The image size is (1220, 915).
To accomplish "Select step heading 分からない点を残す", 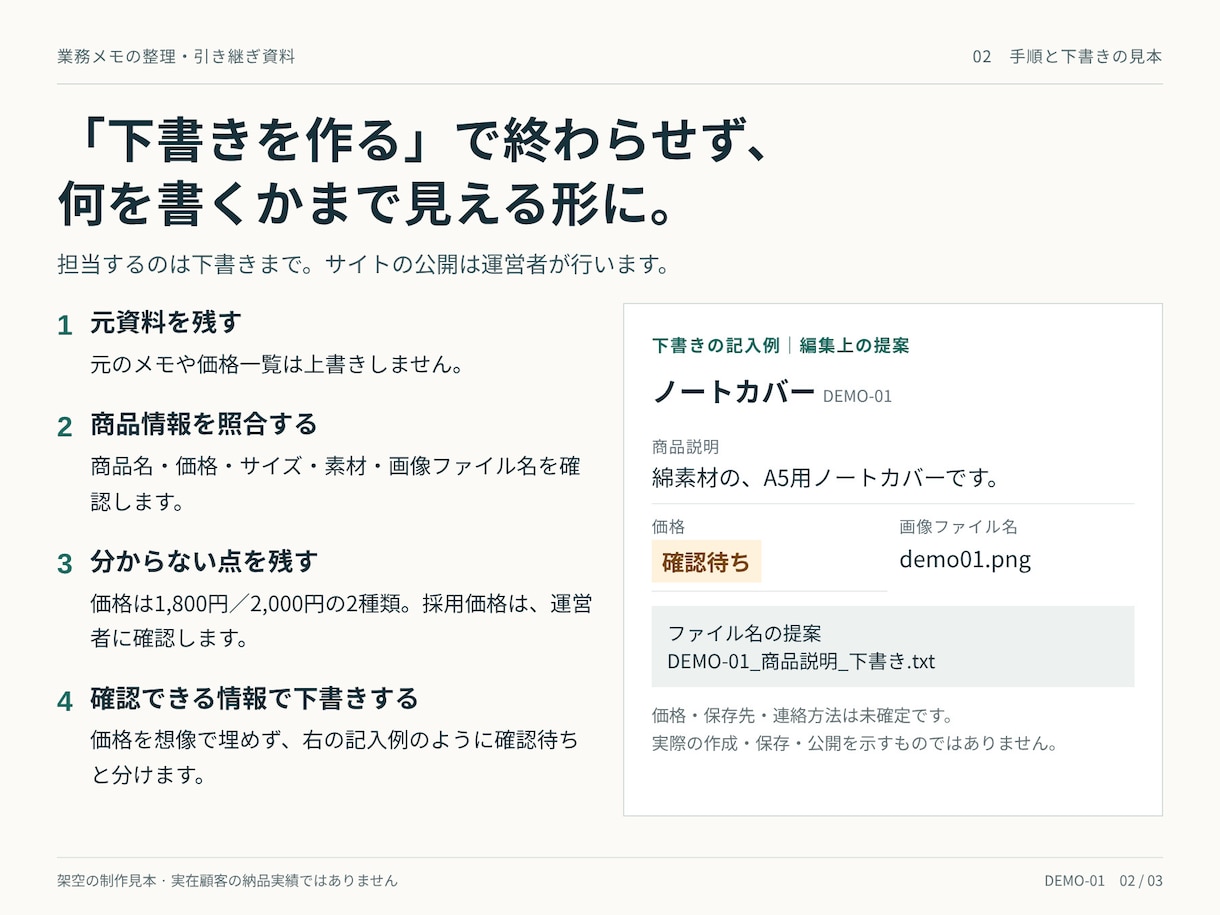I will (204, 561).
